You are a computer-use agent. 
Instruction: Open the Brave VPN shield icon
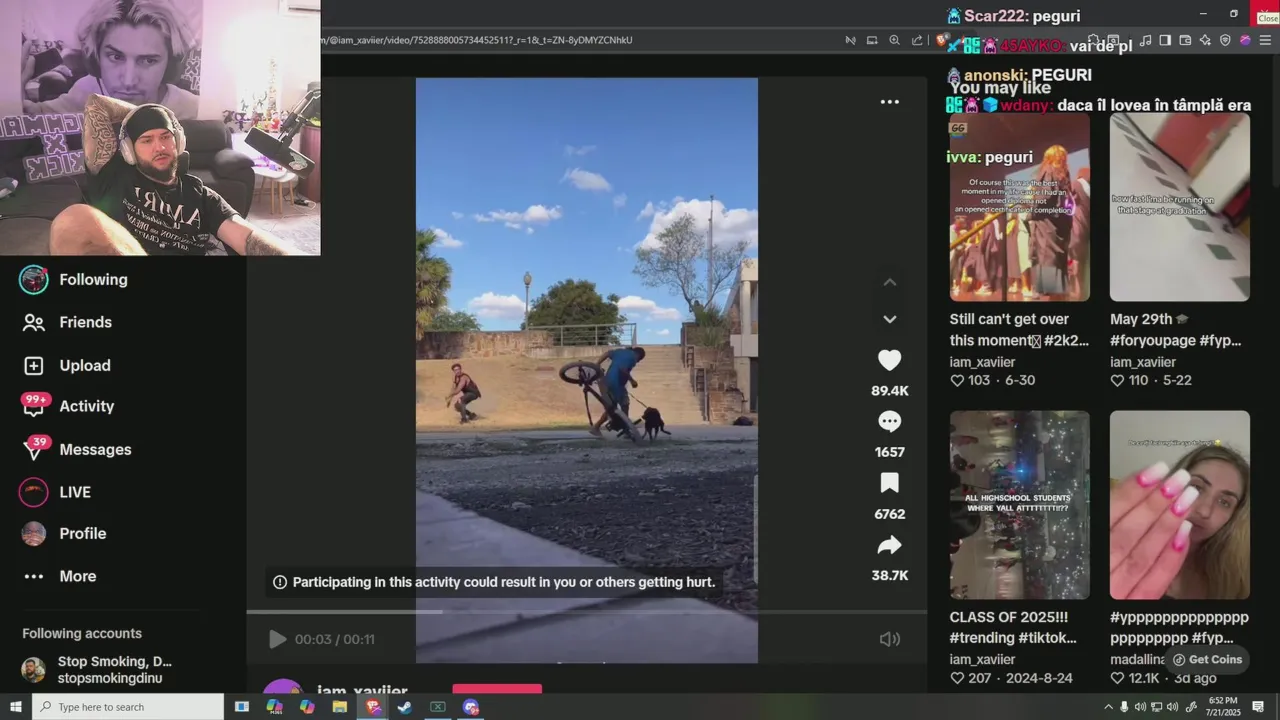(1225, 40)
